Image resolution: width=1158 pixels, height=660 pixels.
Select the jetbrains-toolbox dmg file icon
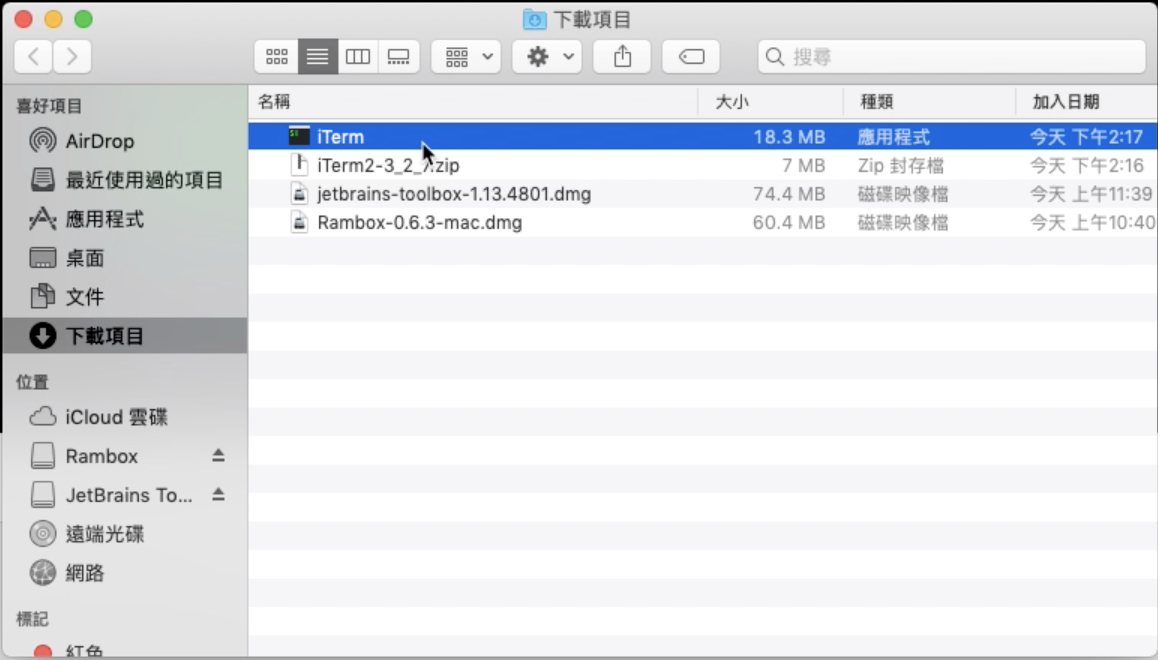point(299,193)
